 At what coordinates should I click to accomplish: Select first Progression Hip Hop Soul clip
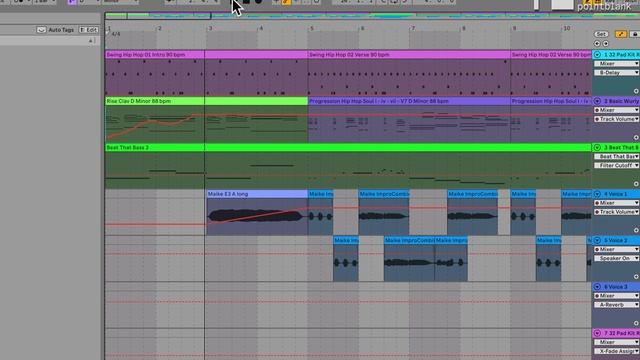(409, 101)
